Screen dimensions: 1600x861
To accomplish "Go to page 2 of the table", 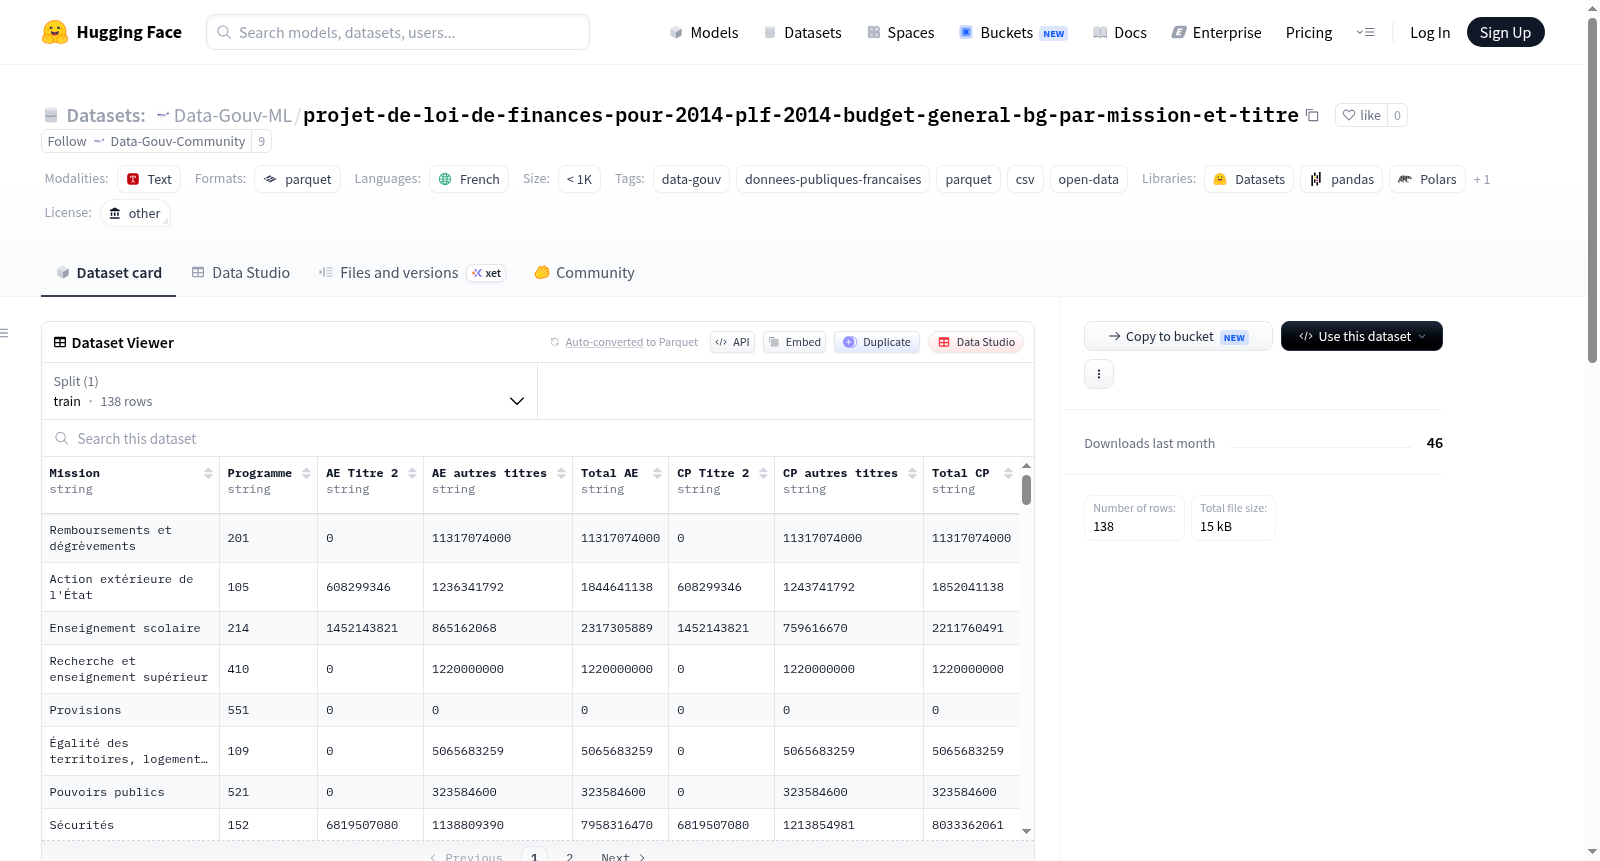I will [570, 856].
